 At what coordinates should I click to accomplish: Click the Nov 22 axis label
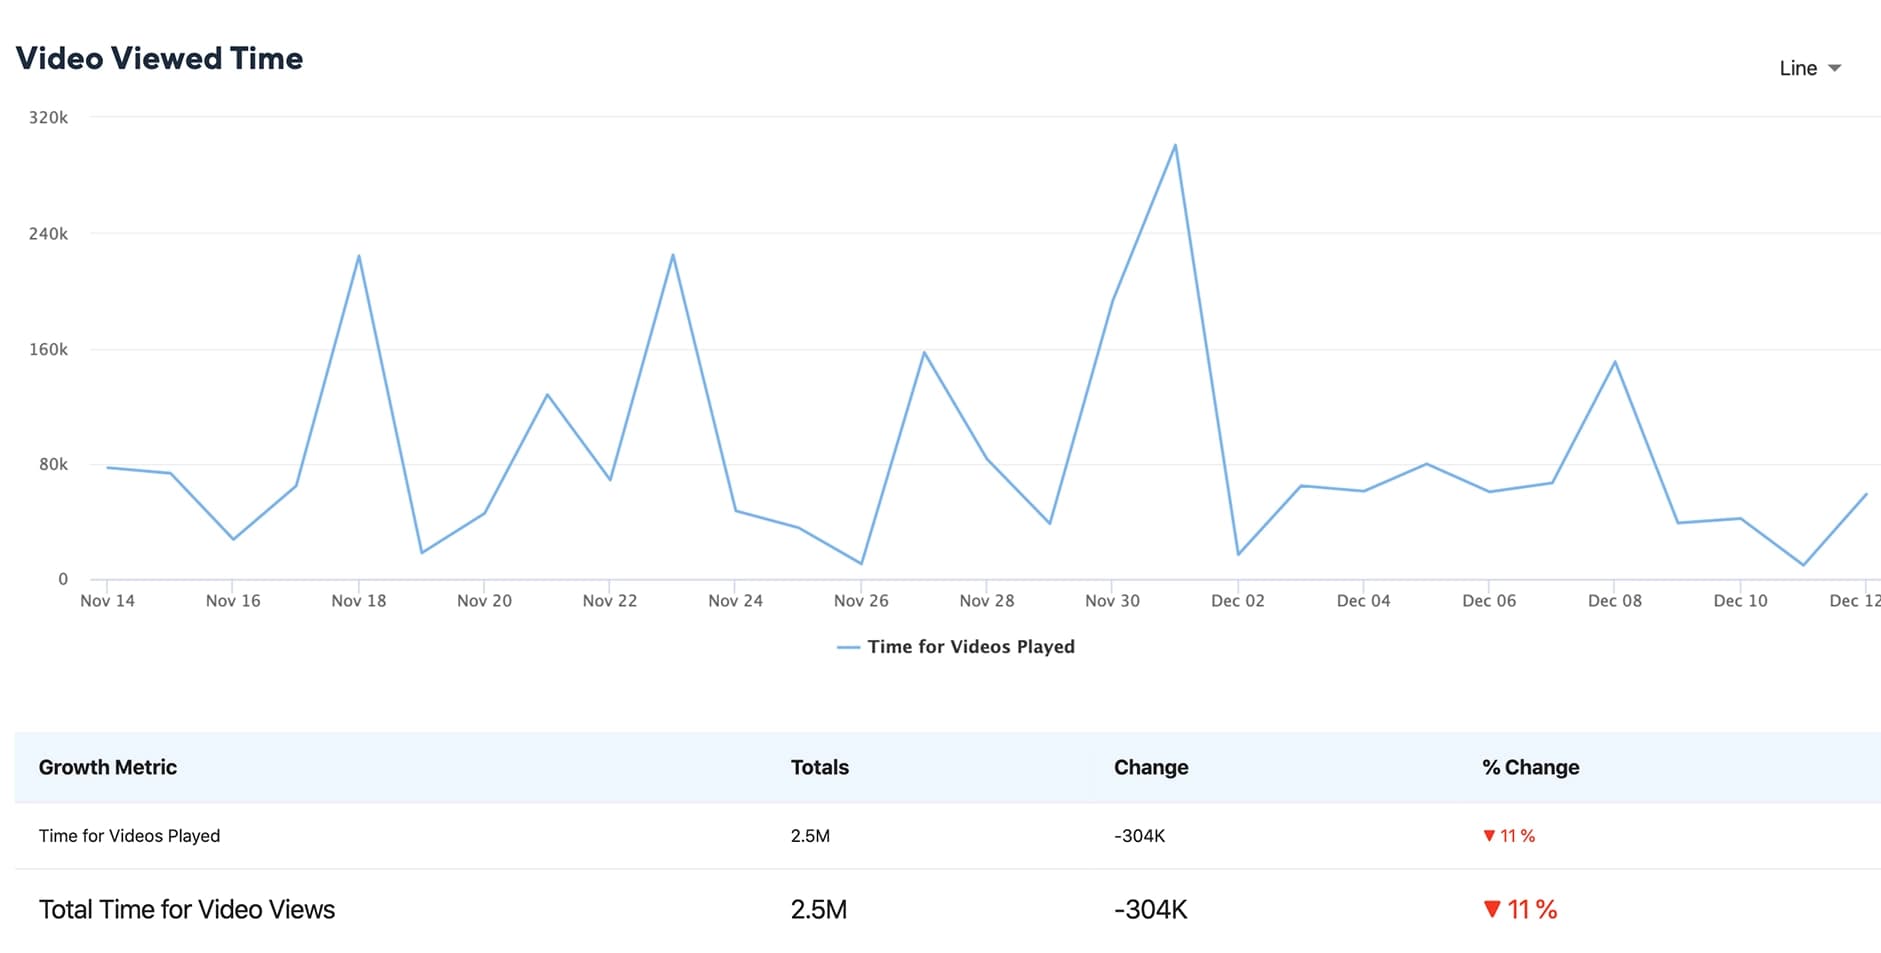pos(610,601)
